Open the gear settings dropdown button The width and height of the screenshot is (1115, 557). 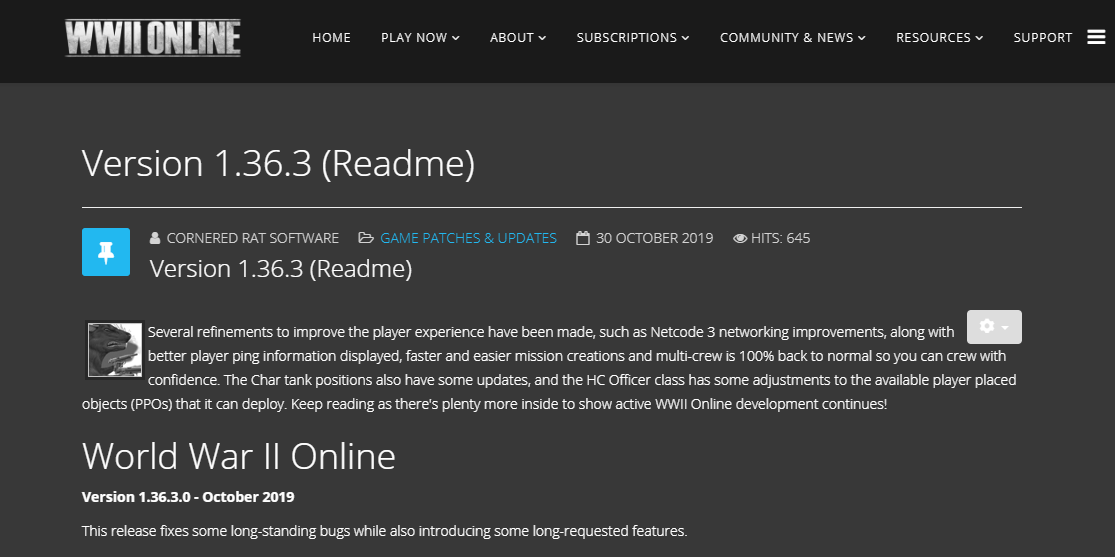coord(994,327)
